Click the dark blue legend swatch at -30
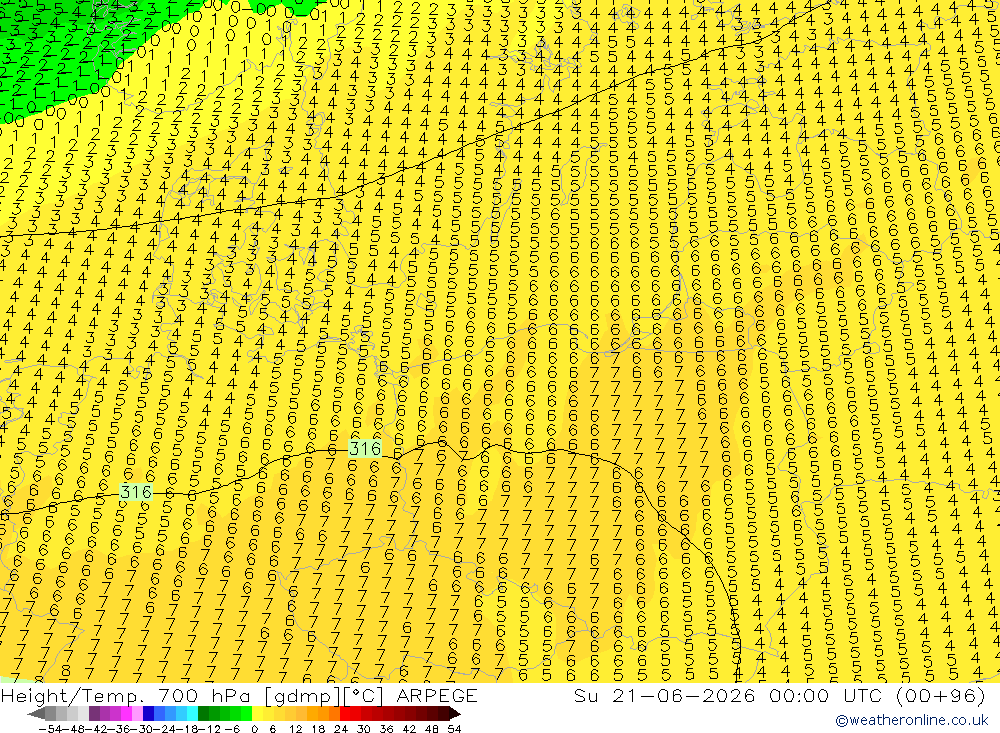1000x733 pixels. tap(148, 713)
